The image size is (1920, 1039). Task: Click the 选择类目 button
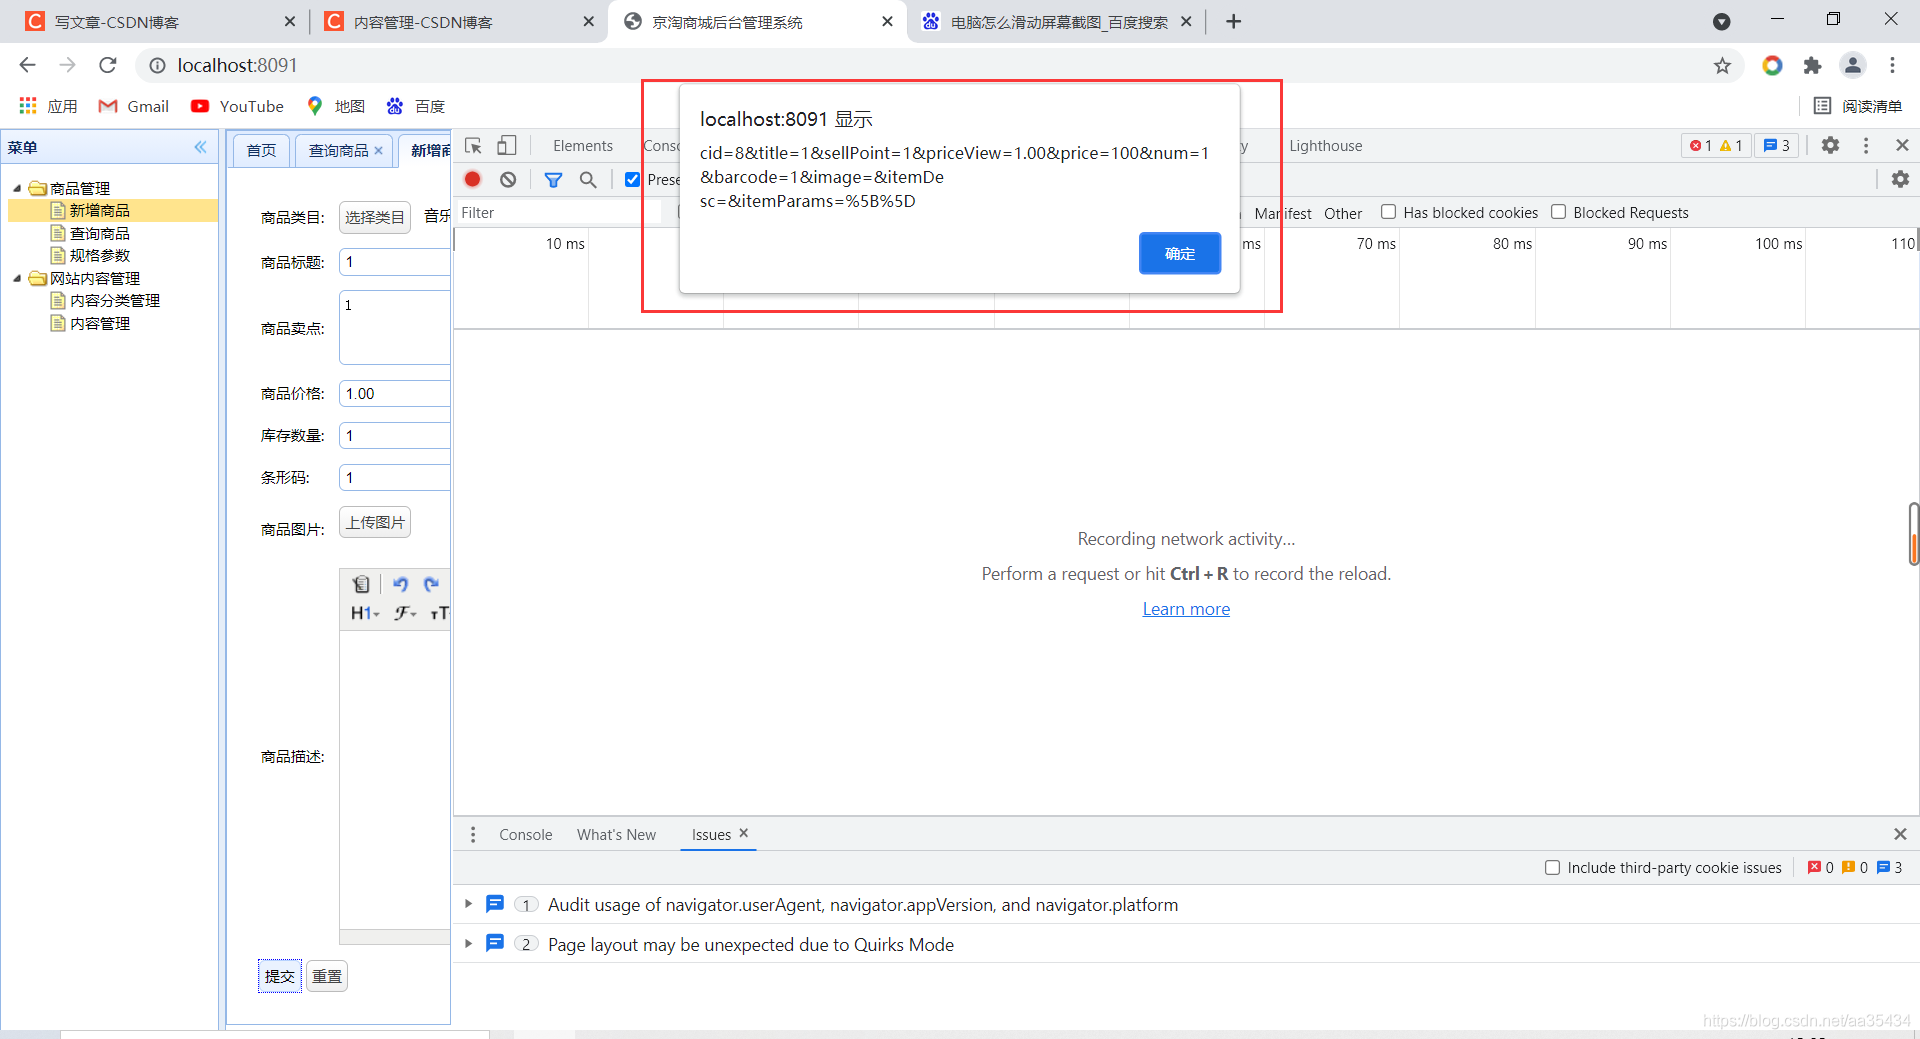[375, 217]
